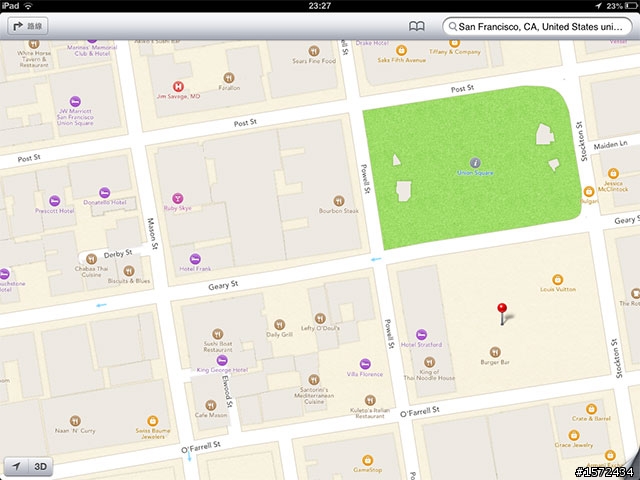Viewport: 640px width, 480px height.
Task: Focus the San Francisco search field
Action: pos(537,27)
